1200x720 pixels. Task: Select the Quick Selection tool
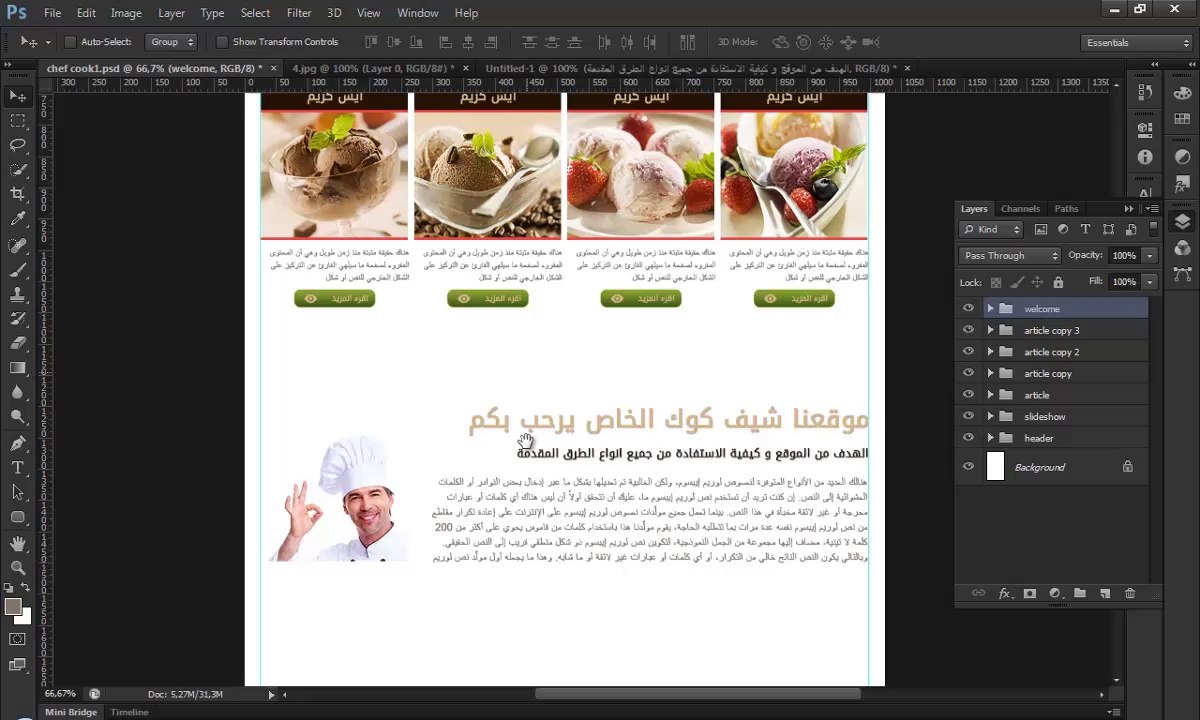(18, 170)
